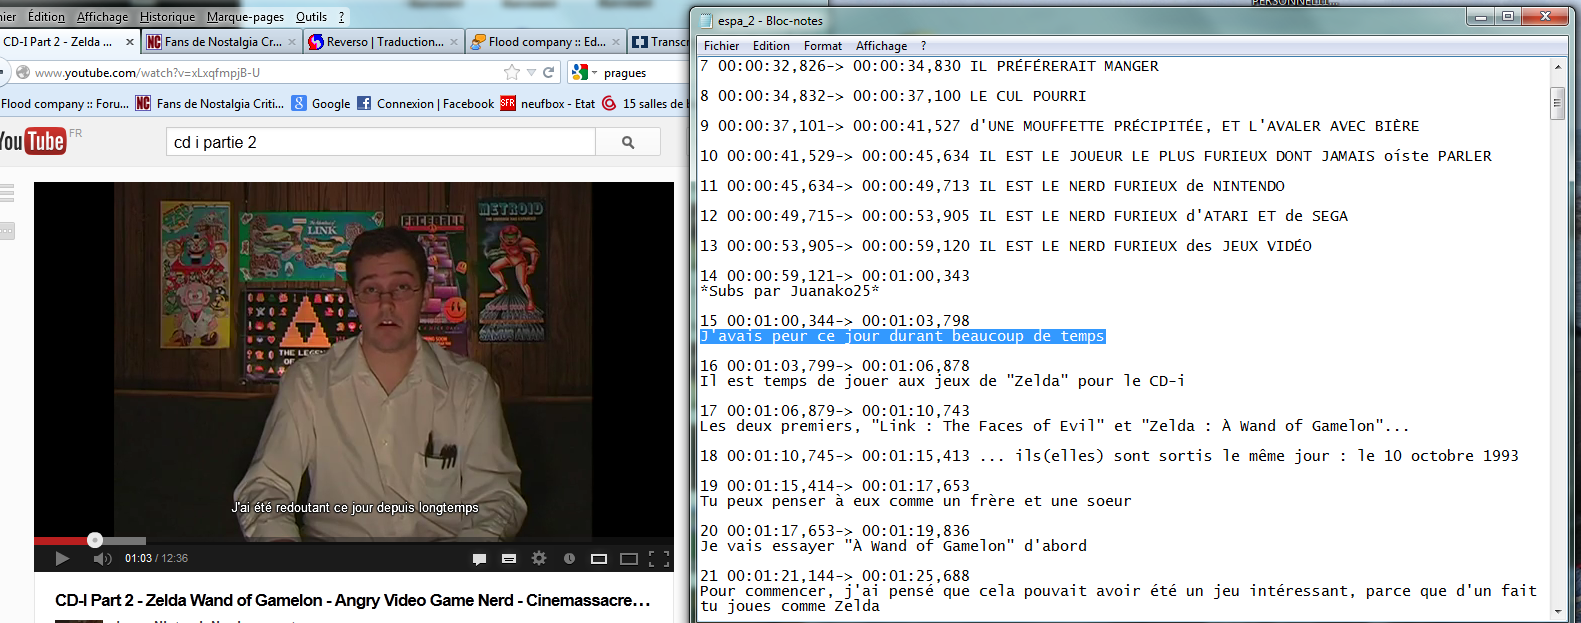Open Notepad Edition menu

click(771, 45)
